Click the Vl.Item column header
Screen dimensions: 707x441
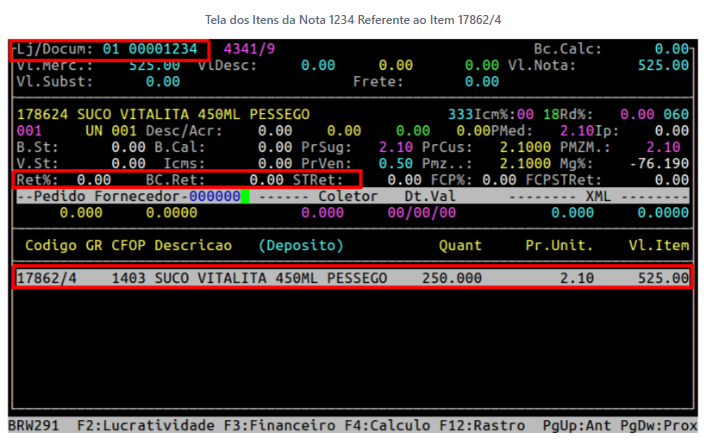pyautogui.click(x=659, y=245)
